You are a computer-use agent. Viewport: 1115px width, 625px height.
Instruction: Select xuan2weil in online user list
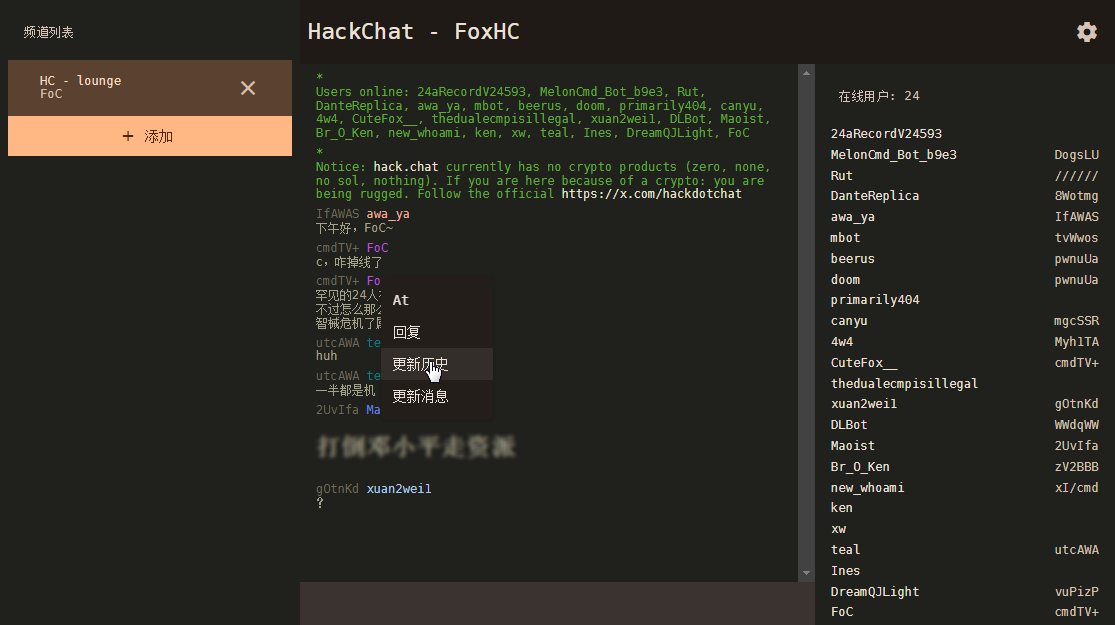point(863,404)
